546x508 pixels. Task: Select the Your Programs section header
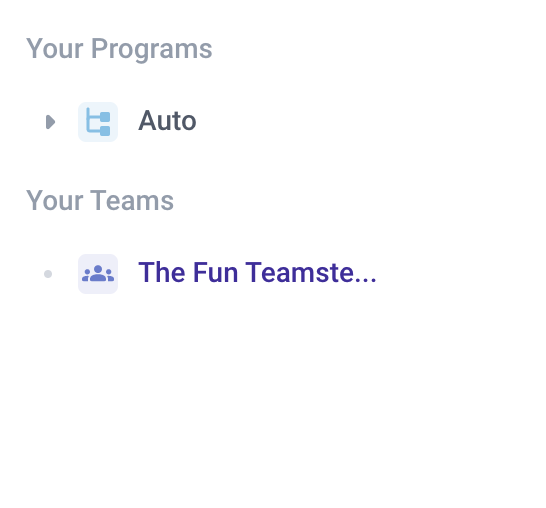(x=119, y=49)
